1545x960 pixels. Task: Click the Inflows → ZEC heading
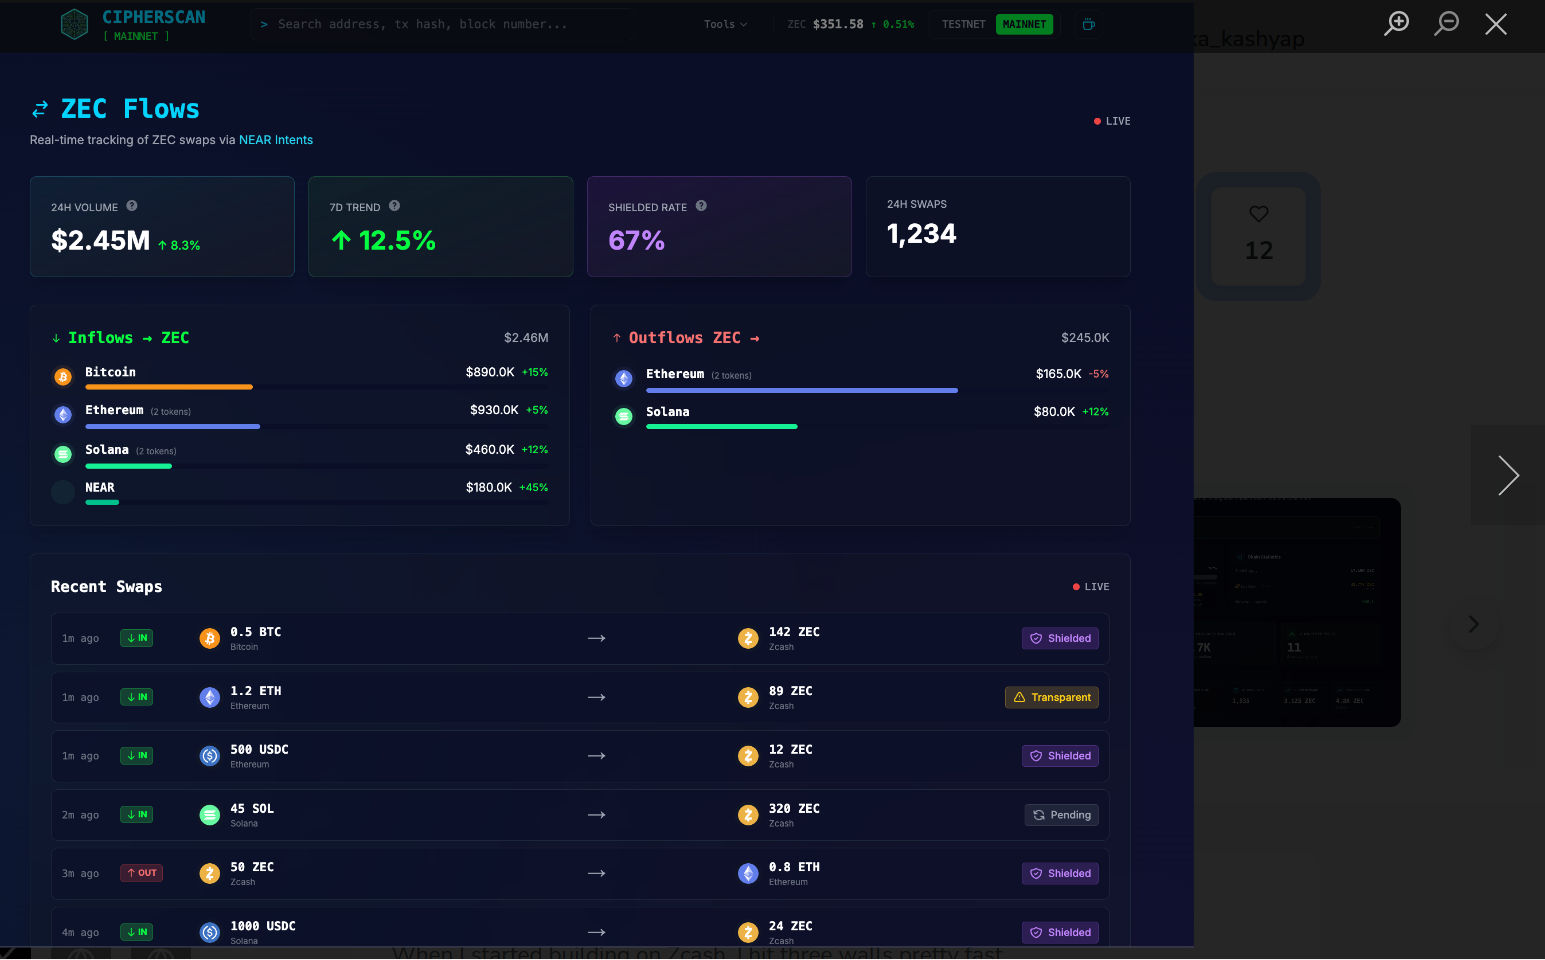pyautogui.click(x=120, y=338)
